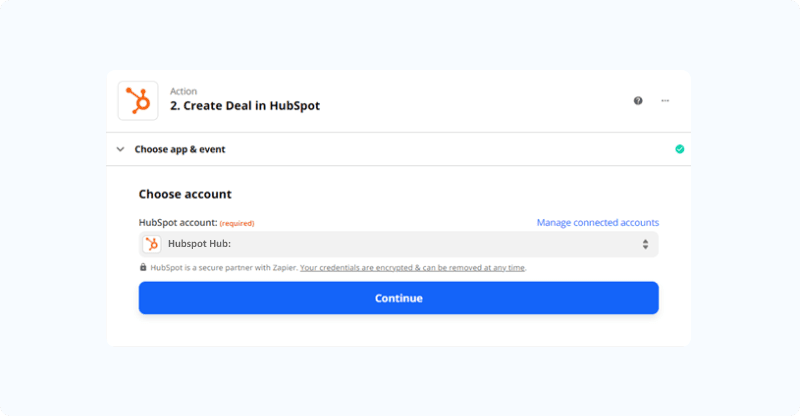Collapse the Choose app & event chevron
The width and height of the screenshot is (800, 416).
tap(120, 149)
